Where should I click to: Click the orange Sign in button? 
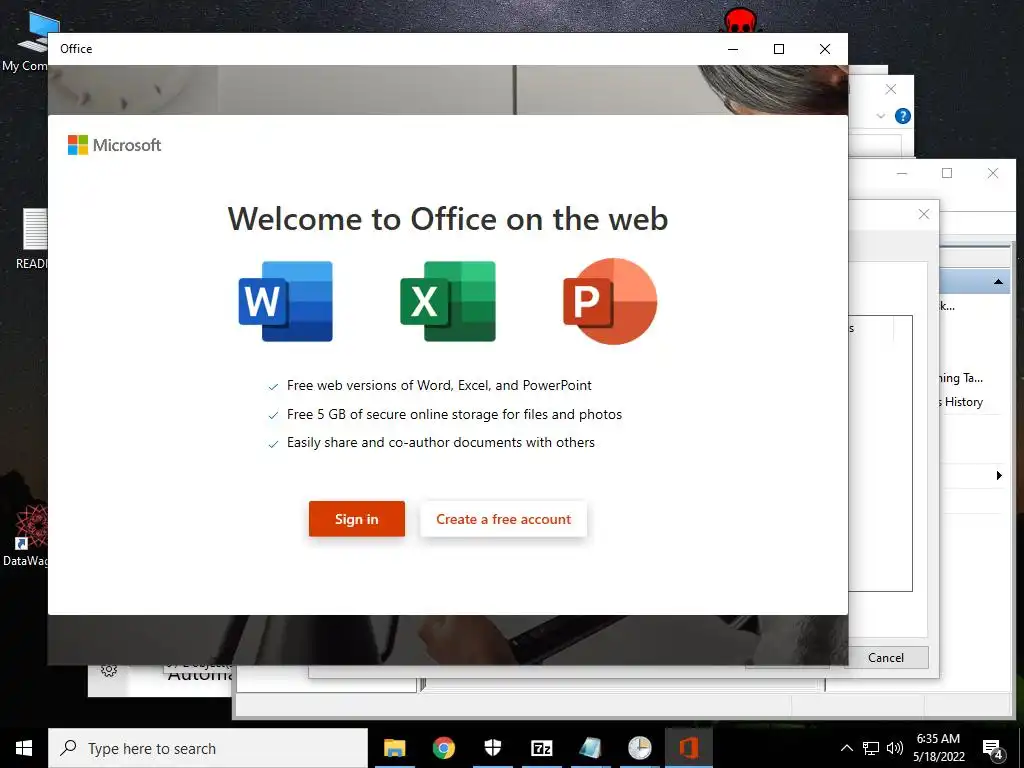pos(357,519)
